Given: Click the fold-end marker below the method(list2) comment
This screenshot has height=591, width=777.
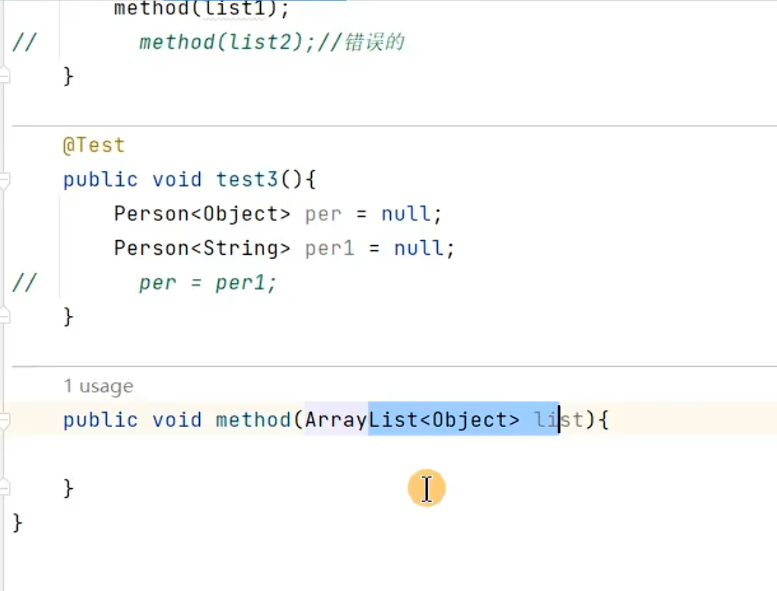Looking at the screenshot, I should tap(5, 76).
